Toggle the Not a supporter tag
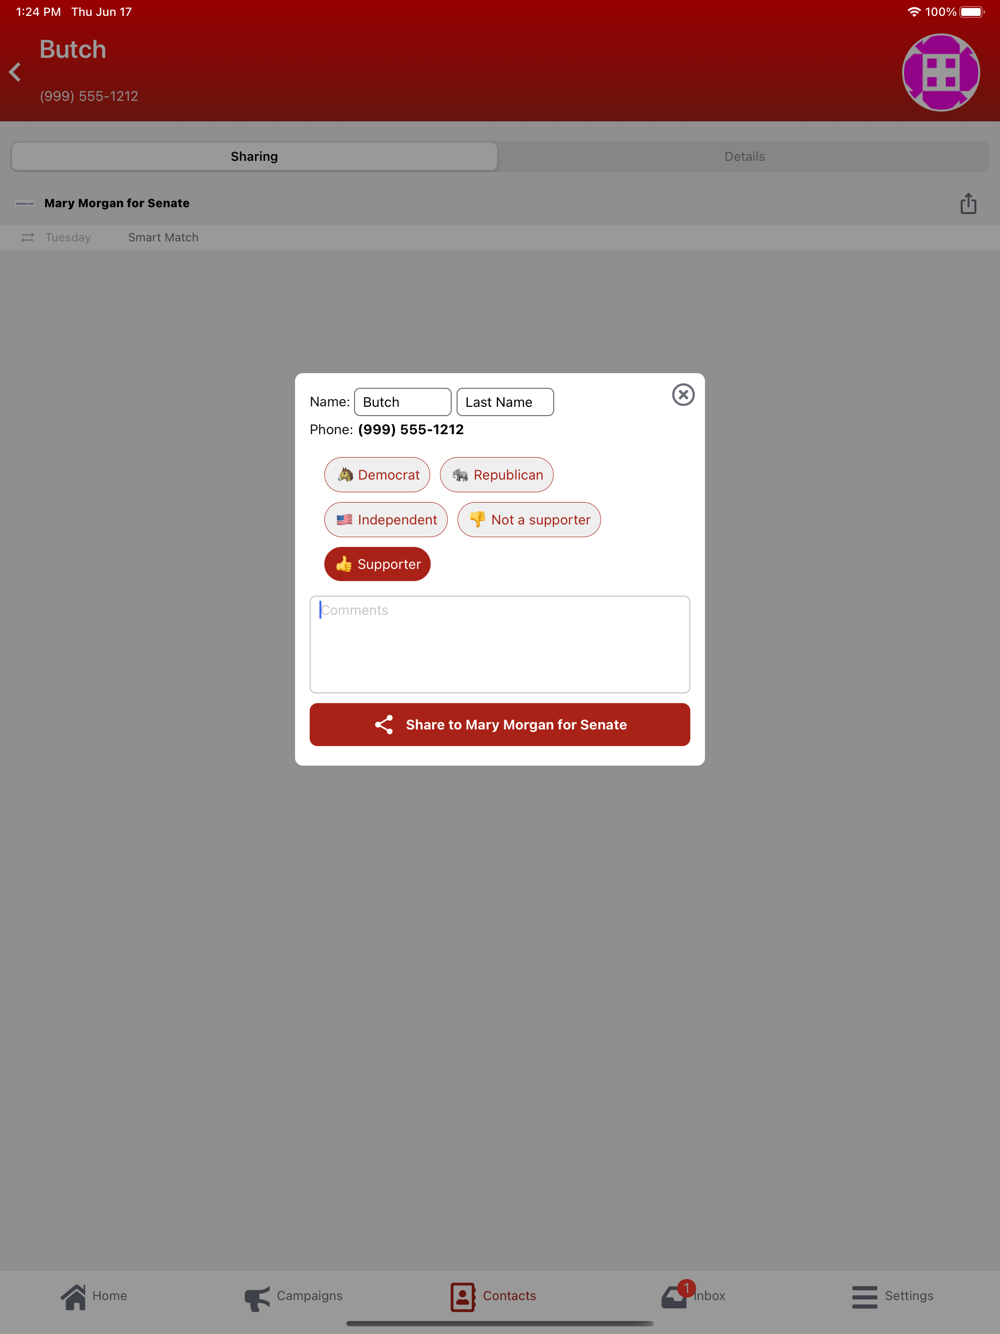This screenshot has width=1000, height=1334. 529,520
